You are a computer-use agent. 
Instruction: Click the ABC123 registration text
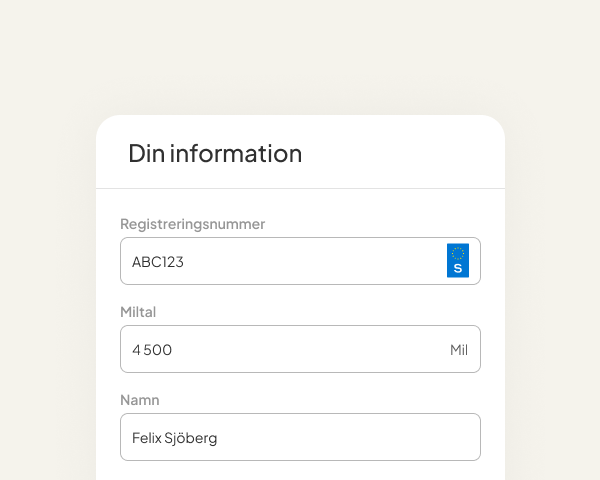(158, 262)
